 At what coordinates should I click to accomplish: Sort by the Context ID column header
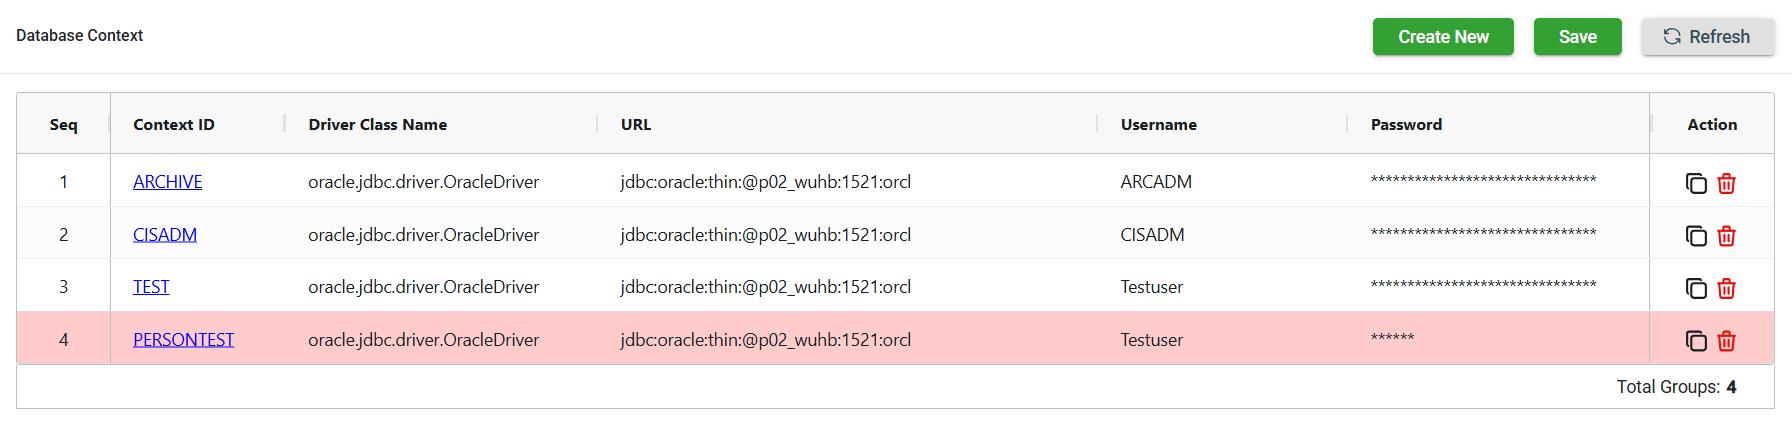pyautogui.click(x=174, y=125)
